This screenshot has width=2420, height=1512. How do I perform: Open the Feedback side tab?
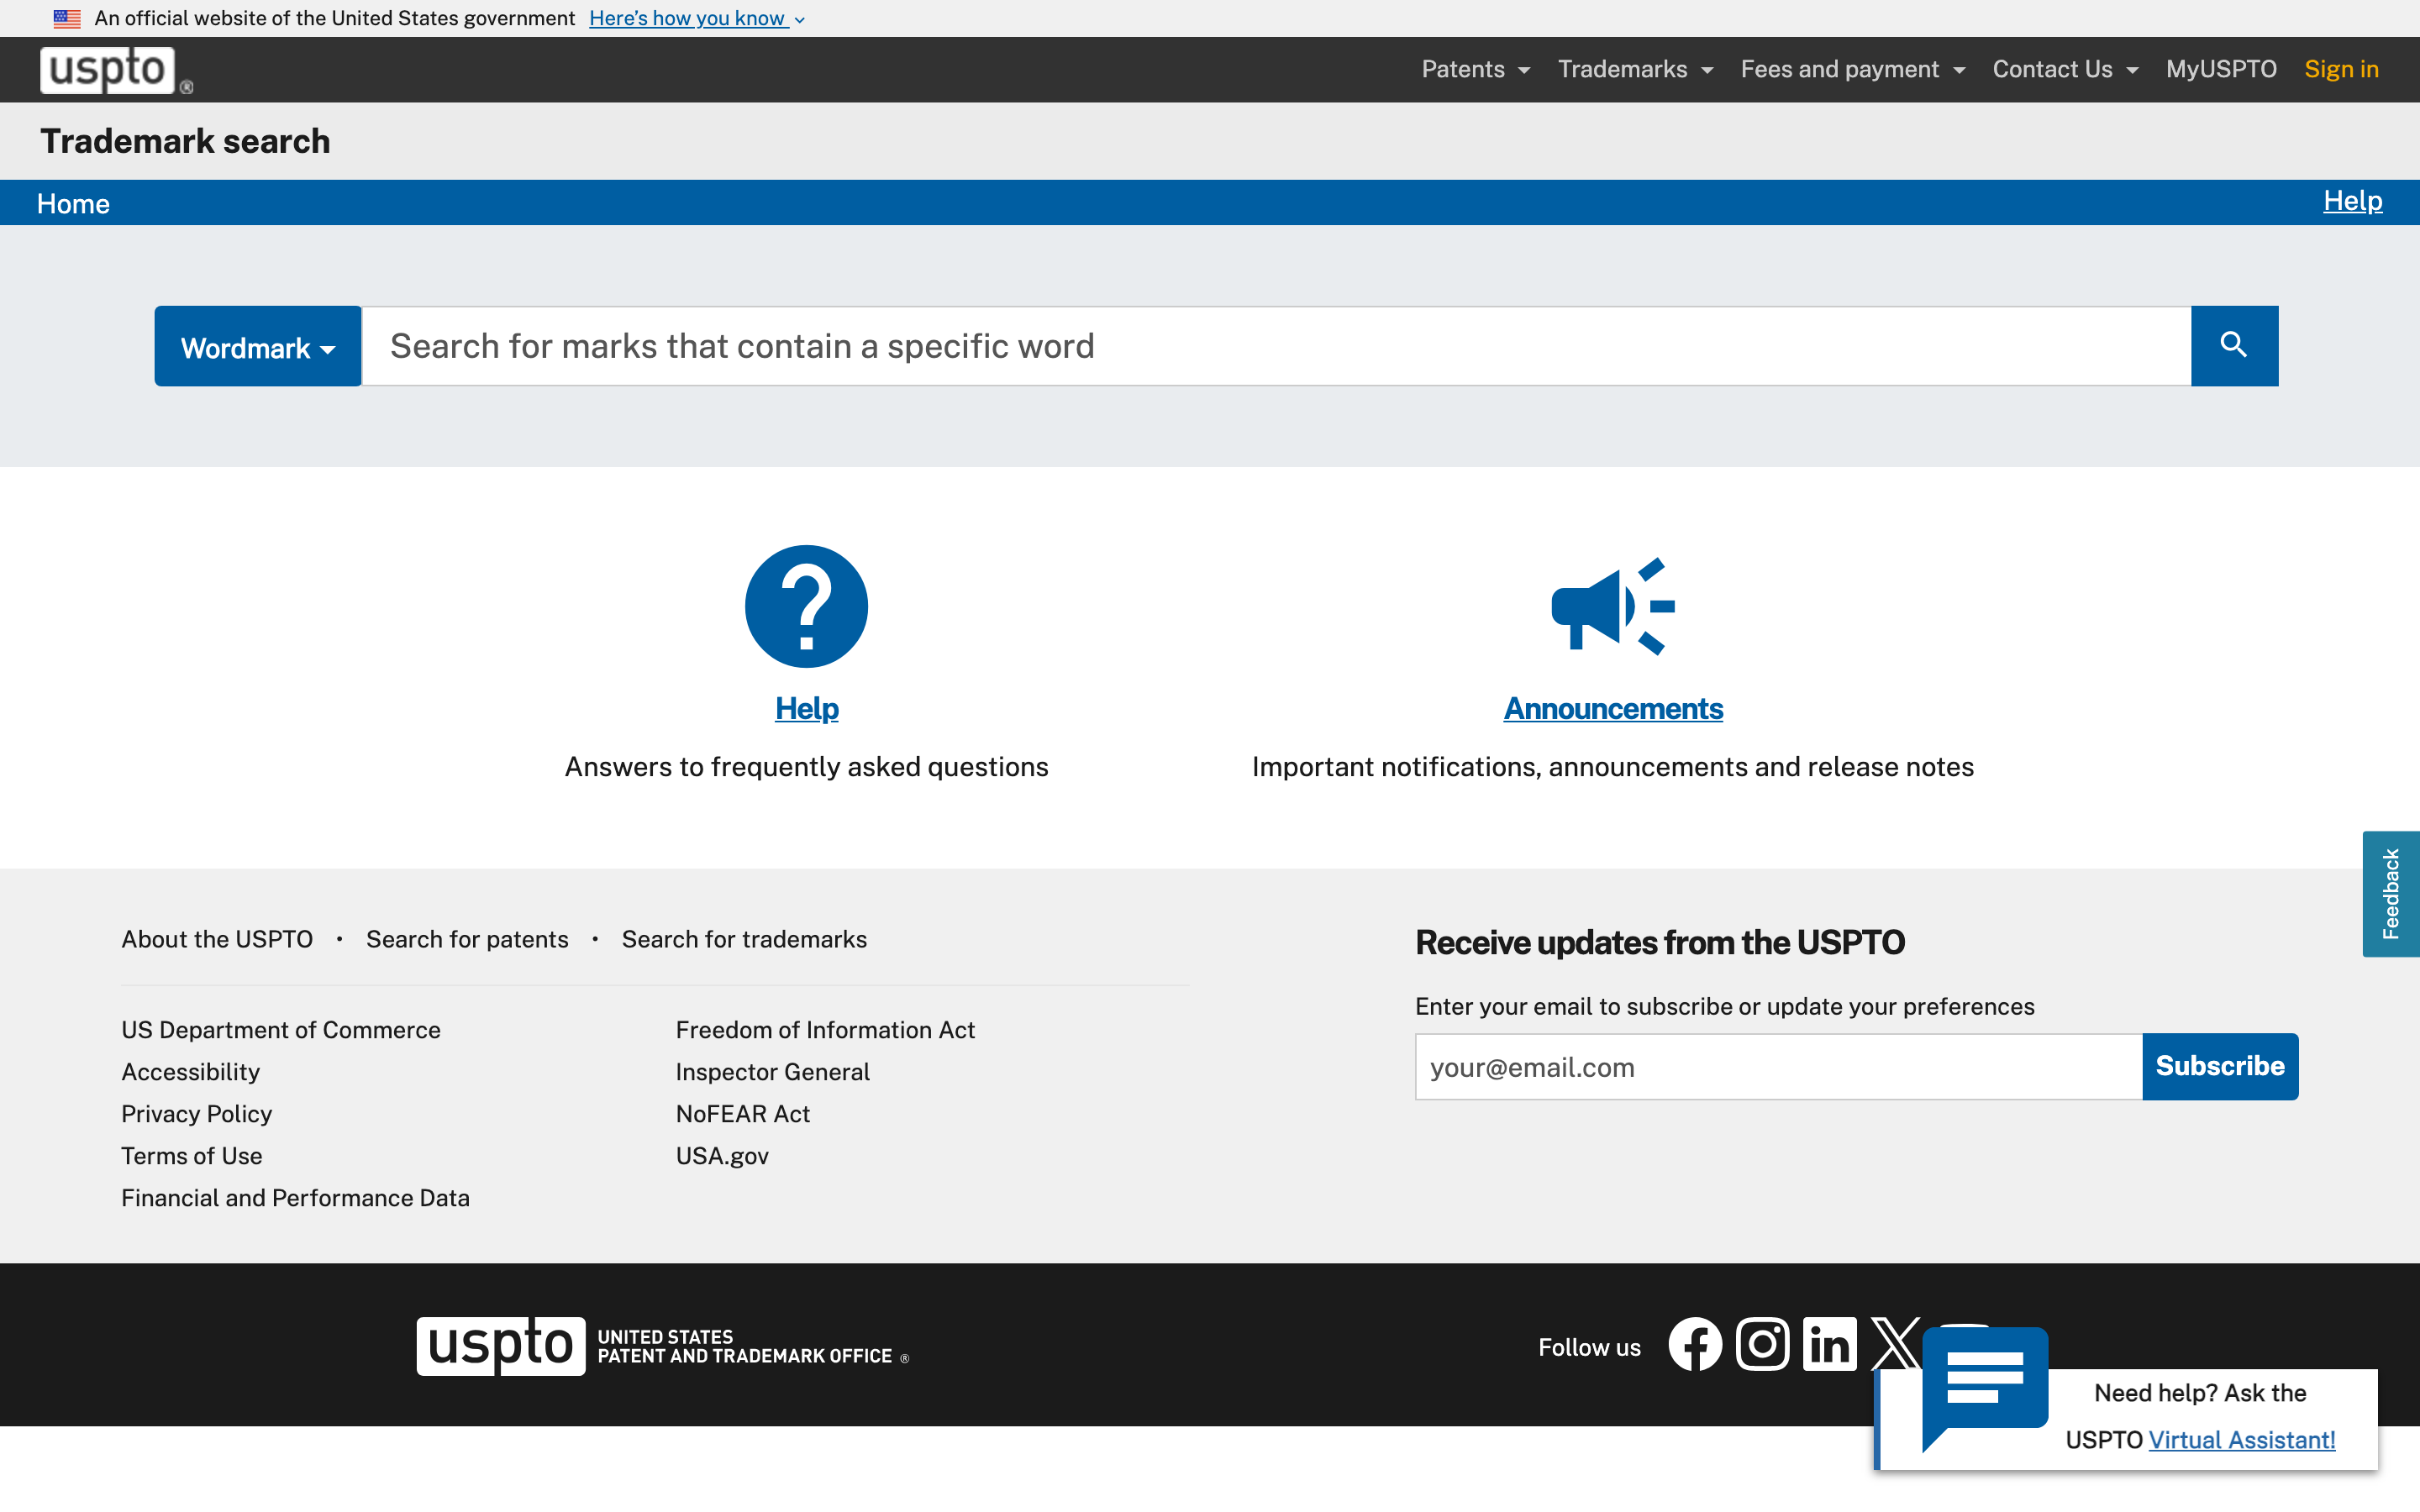2391,894
